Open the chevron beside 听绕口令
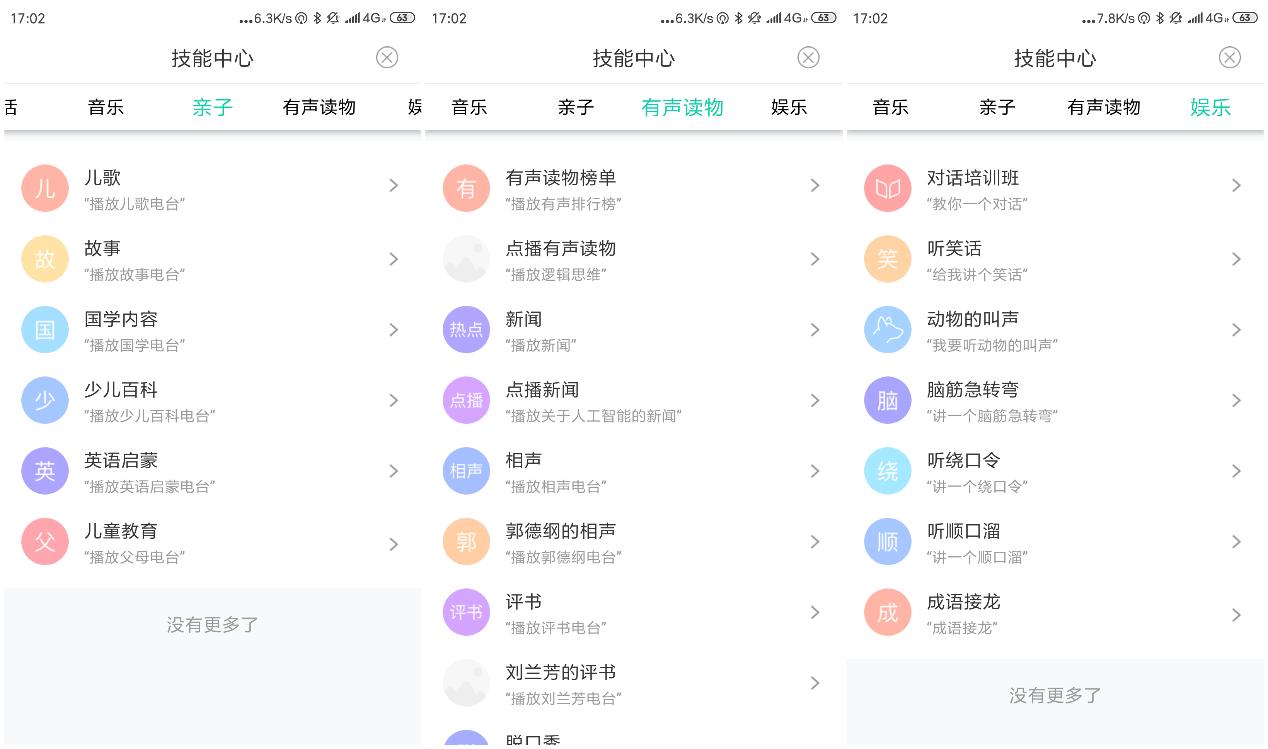The width and height of the screenshot is (1268, 749). coord(1236,471)
